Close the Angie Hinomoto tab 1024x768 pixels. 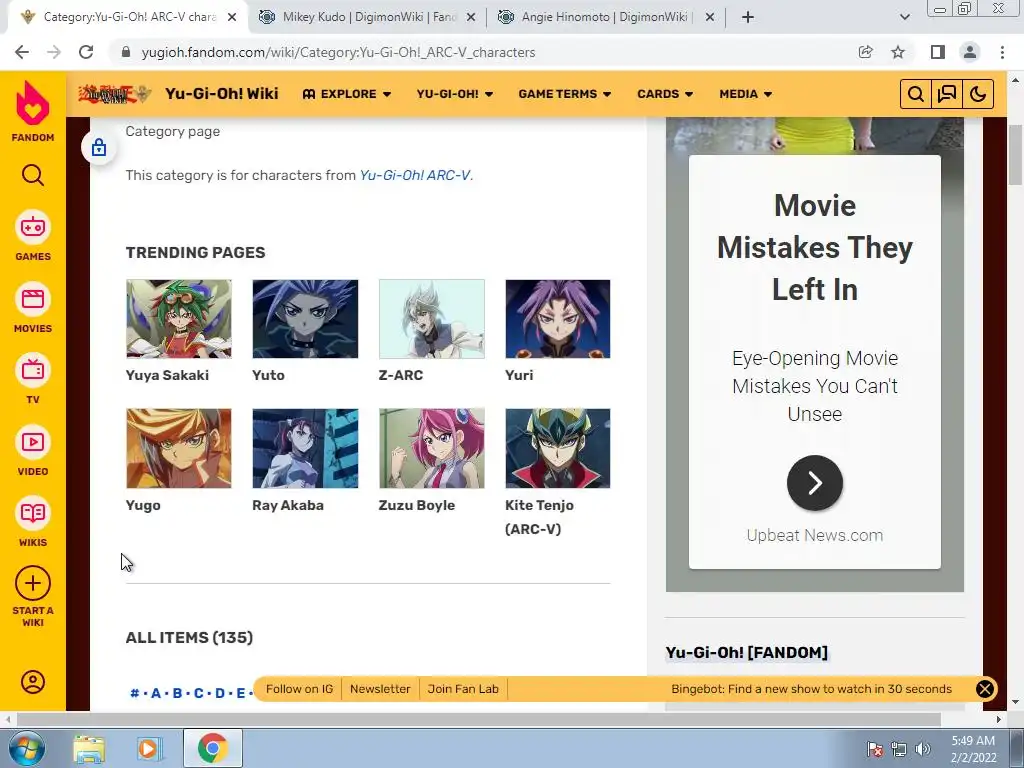tap(710, 18)
